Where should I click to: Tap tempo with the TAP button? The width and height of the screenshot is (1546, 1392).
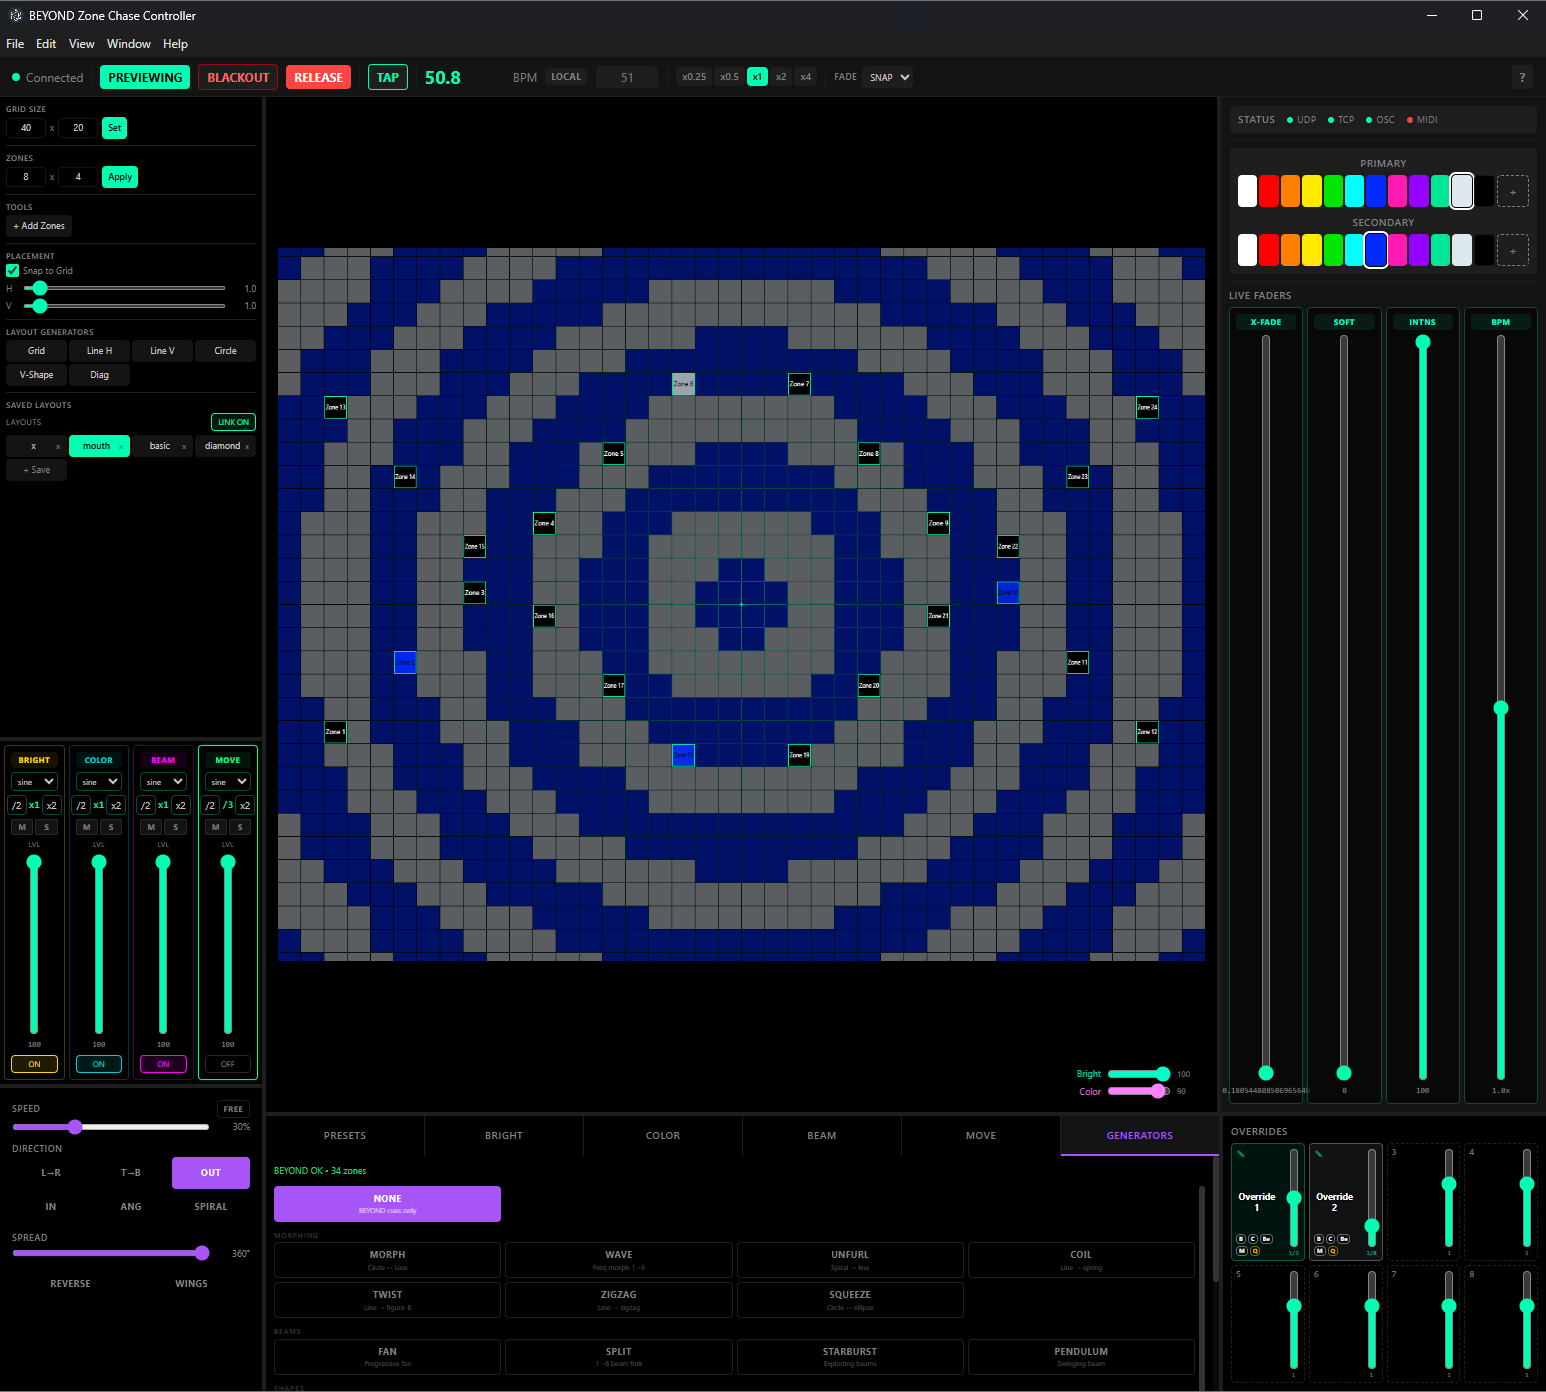(x=388, y=77)
